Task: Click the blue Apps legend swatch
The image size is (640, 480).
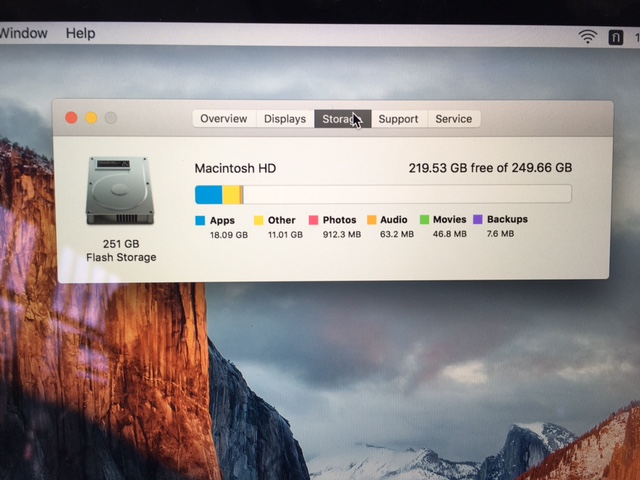Action: [x=200, y=220]
